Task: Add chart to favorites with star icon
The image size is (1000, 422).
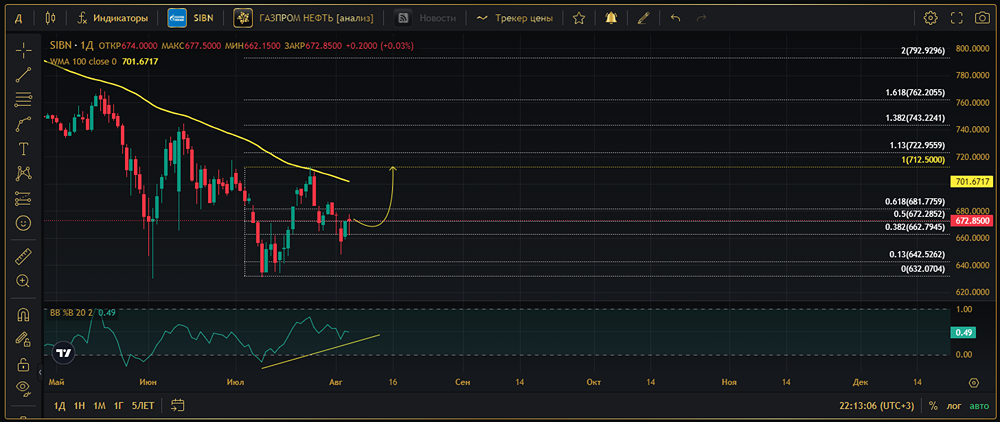Action: coord(578,18)
